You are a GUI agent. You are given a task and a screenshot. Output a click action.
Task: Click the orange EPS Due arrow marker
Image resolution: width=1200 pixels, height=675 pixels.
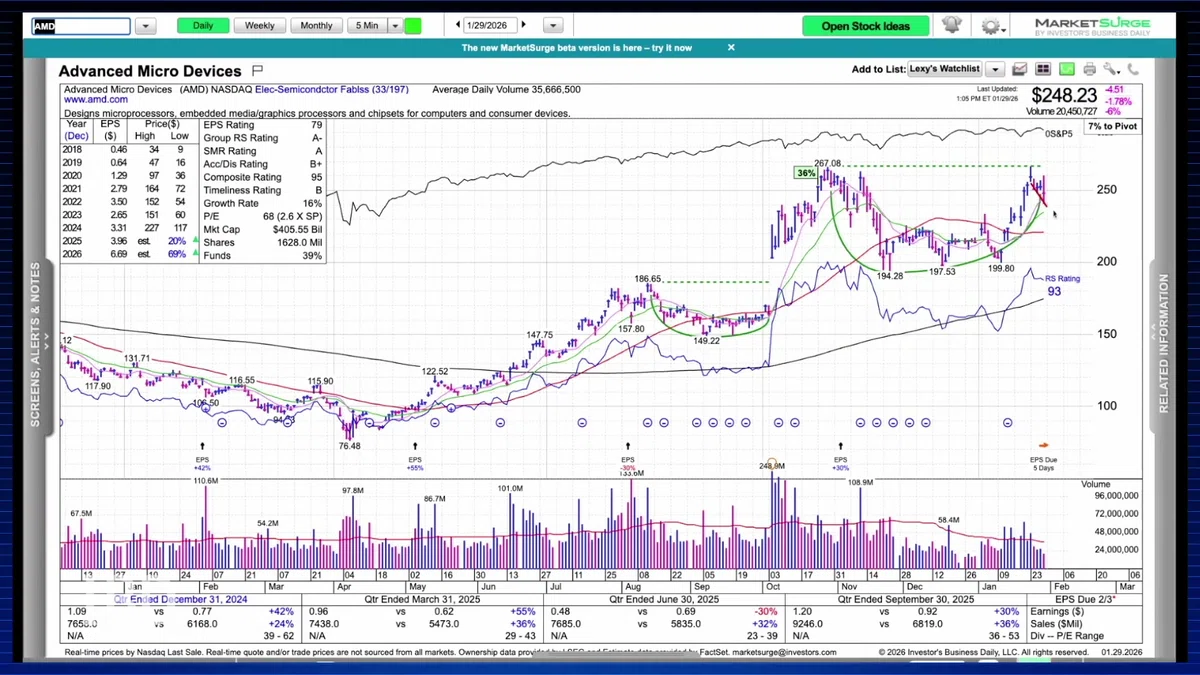coord(1043,445)
